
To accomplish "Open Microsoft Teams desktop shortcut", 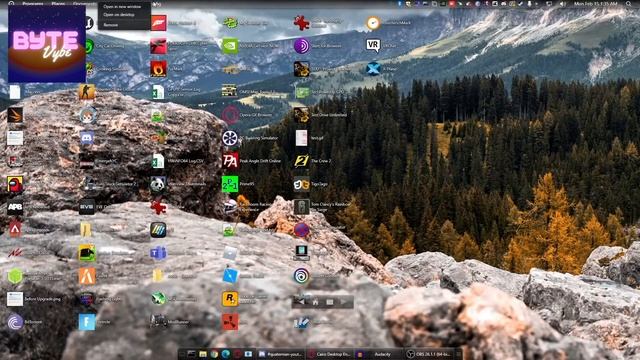I will pos(158,253).
